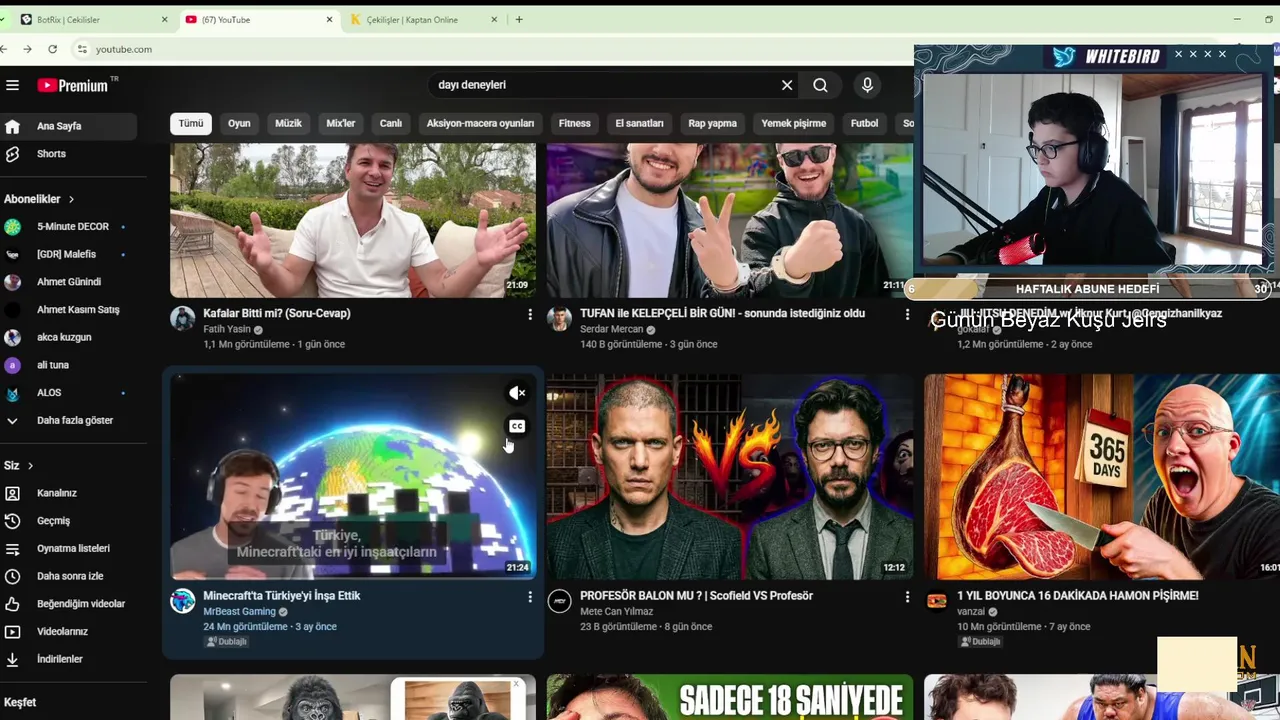Unmute the Minecraft video preview
Viewport: 1280px width, 720px height.
tap(517, 393)
